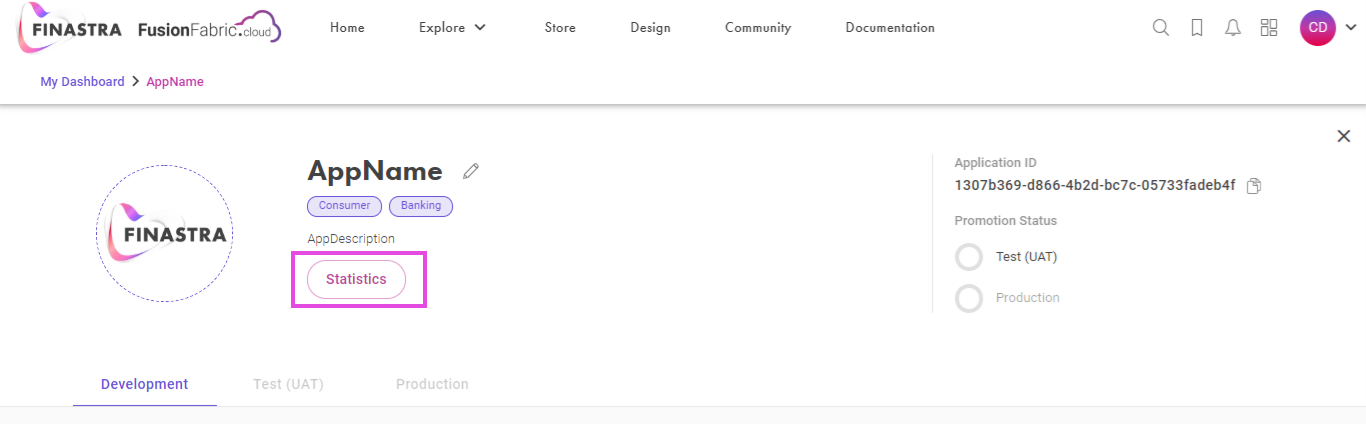Open the Documentation menu item
Image resolution: width=1366 pixels, height=424 pixels.
890,28
